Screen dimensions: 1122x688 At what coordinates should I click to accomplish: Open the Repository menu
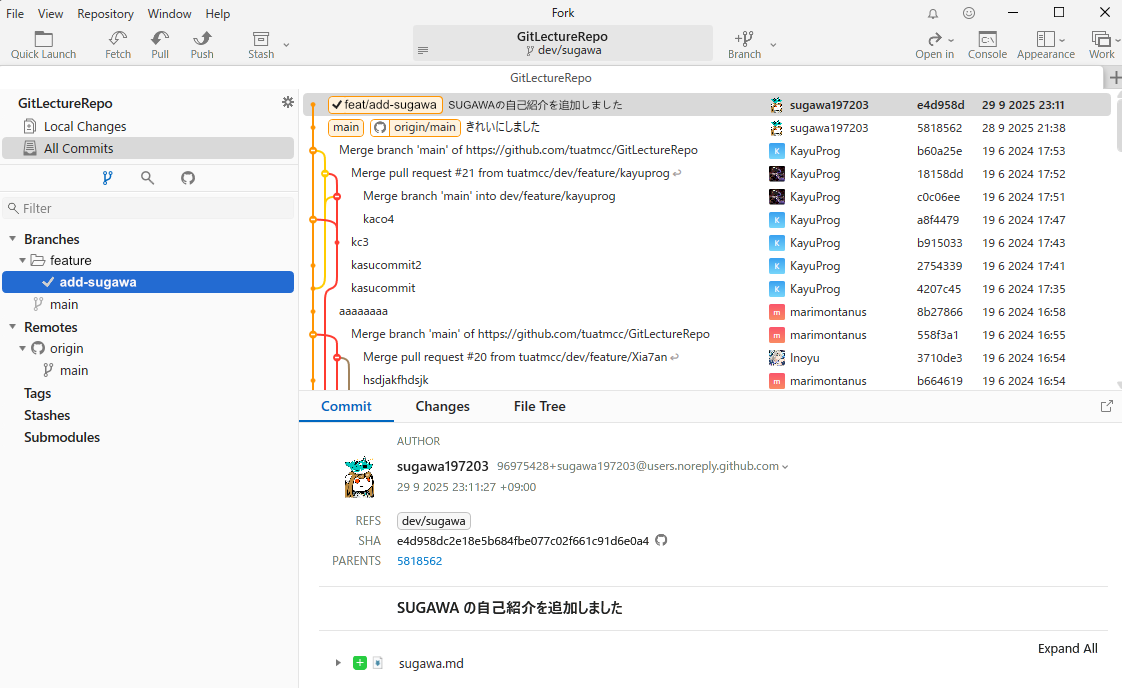pyautogui.click(x=105, y=14)
